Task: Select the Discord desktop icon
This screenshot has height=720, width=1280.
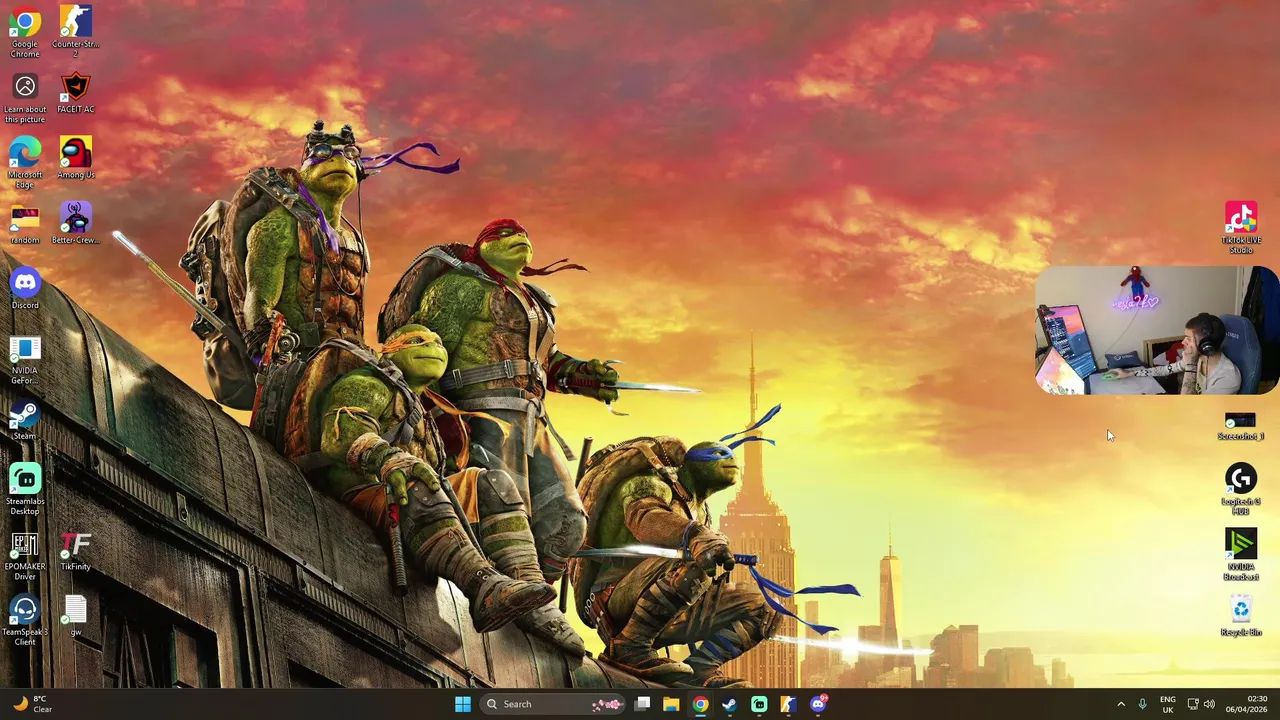Action: click(x=25, y=289)
